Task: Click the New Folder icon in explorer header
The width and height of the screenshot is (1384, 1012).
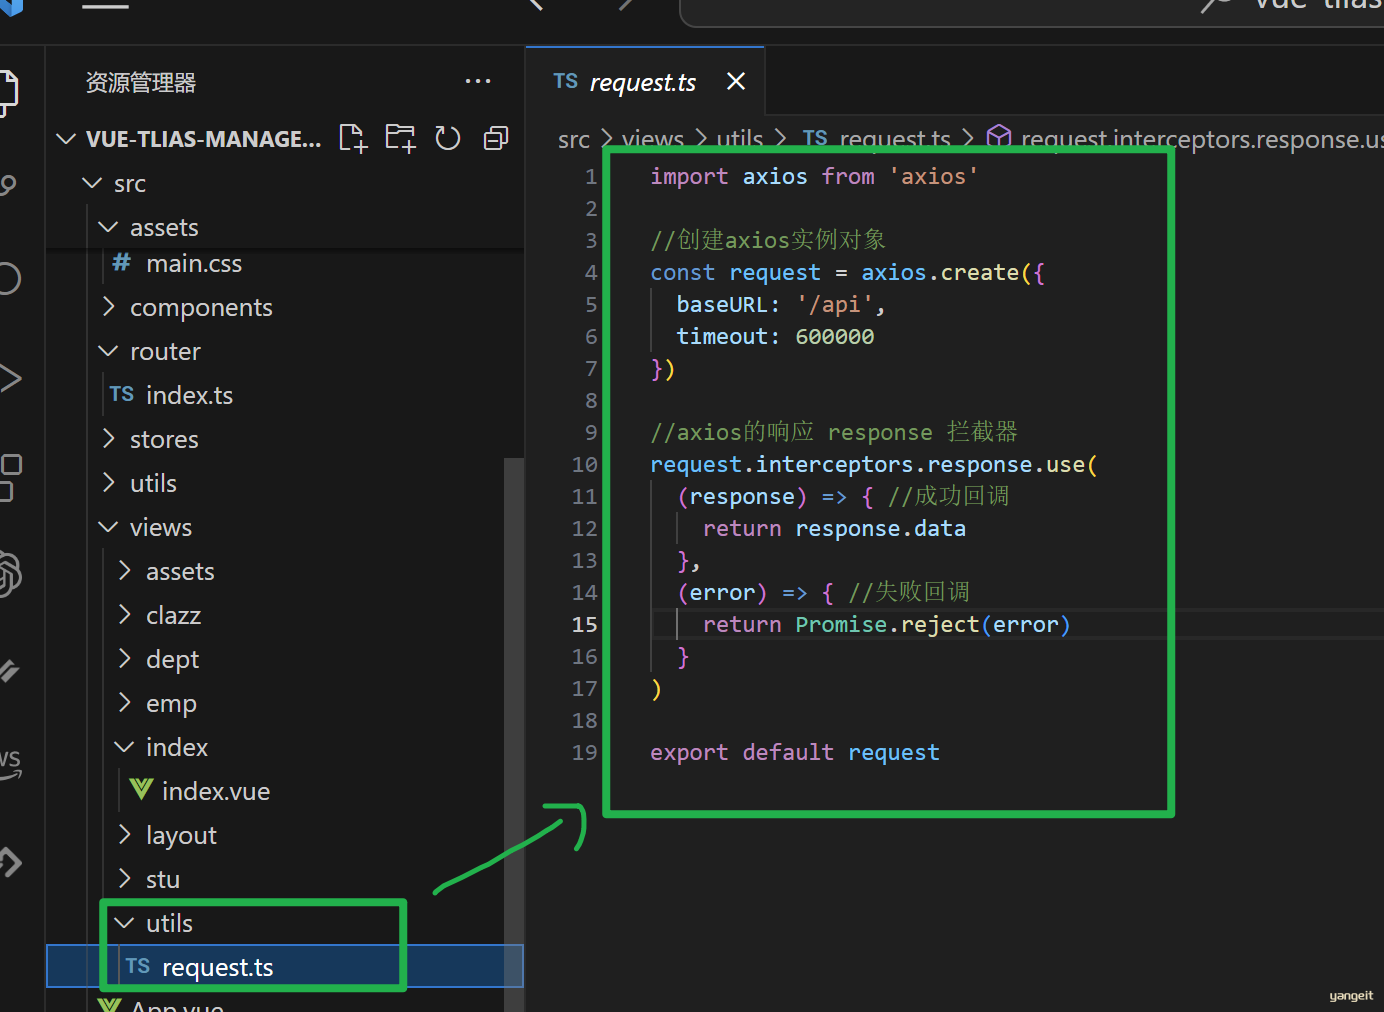Action: click(401, 138)
